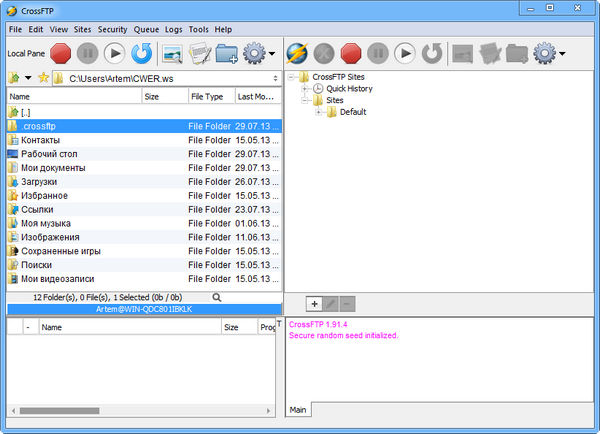This screenshot has height=434, width=600.
Task: Click the local pane red Stop button
Action: [x=59, y=53]
